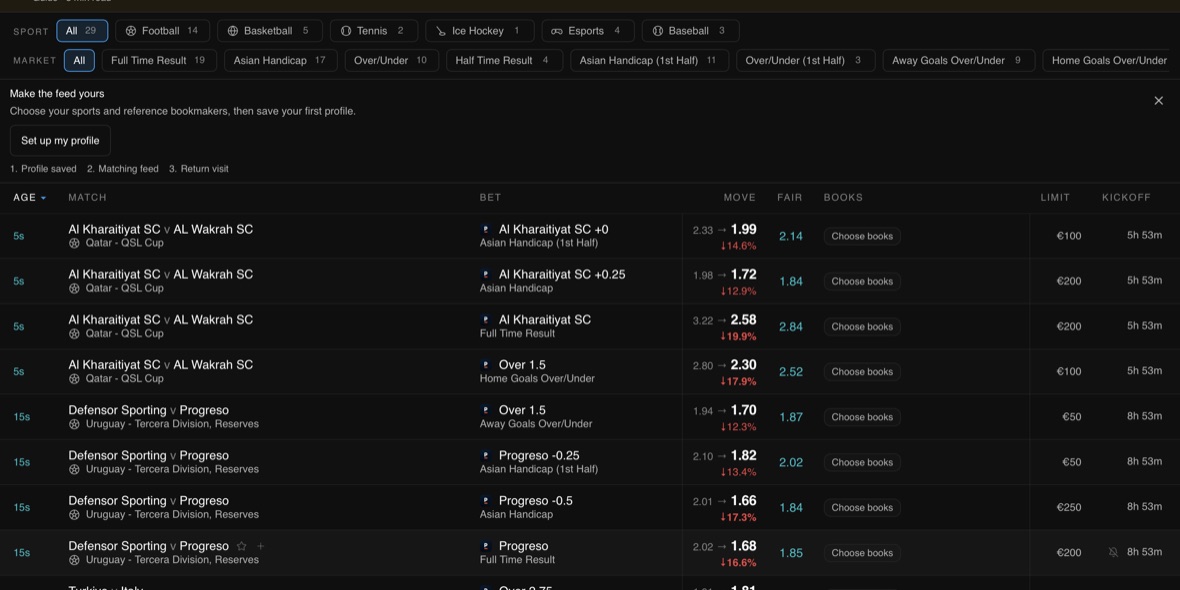Open the 'Set up my profile' button

60,141
